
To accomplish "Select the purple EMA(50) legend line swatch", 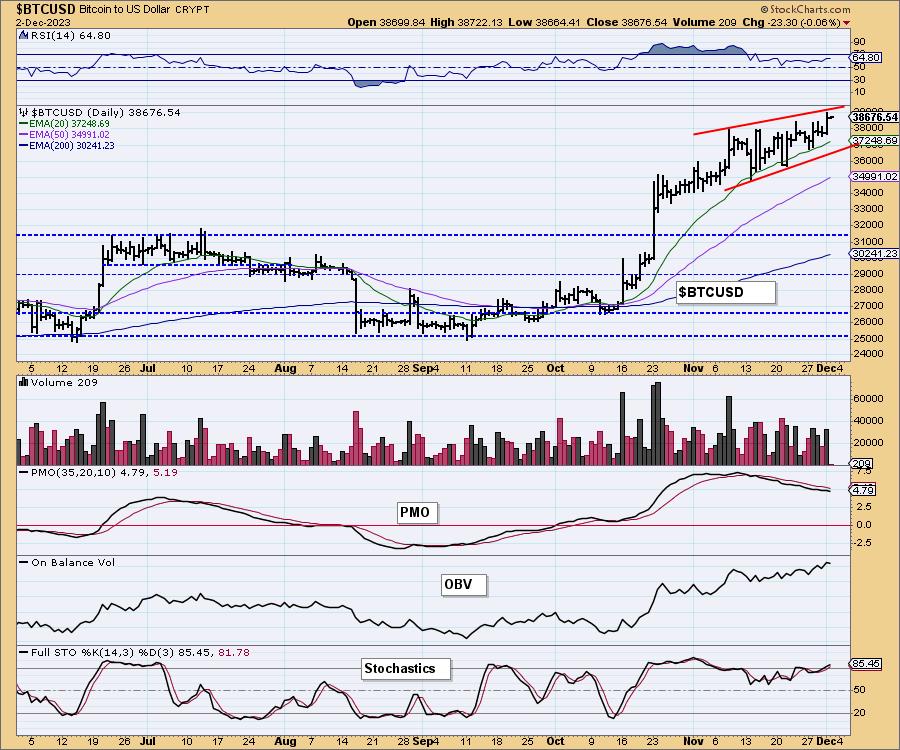I will (23, 135).
